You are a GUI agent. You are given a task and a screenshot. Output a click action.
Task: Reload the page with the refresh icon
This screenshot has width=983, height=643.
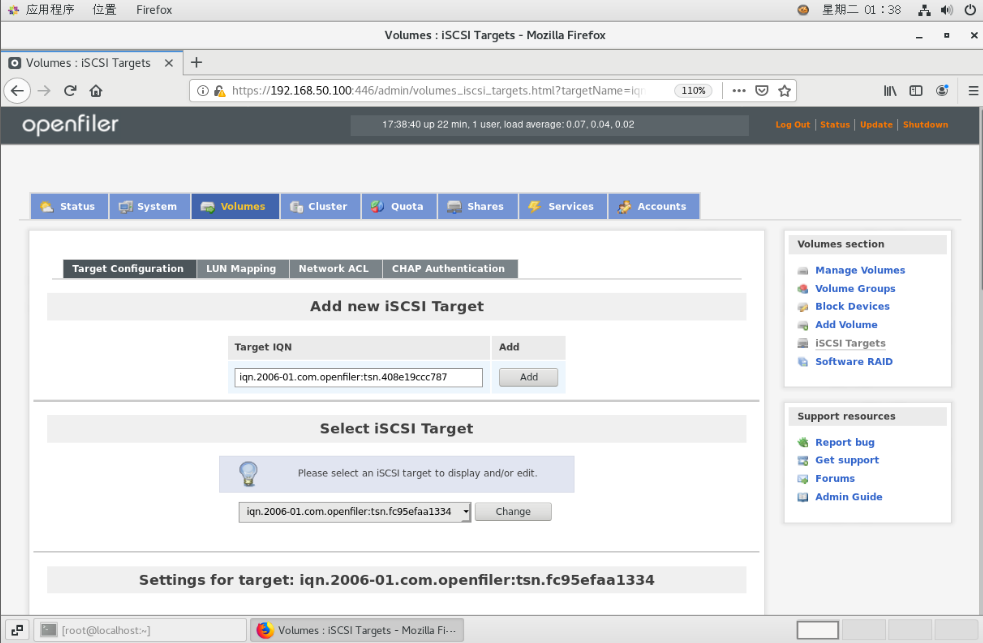[x=70, y=91]
